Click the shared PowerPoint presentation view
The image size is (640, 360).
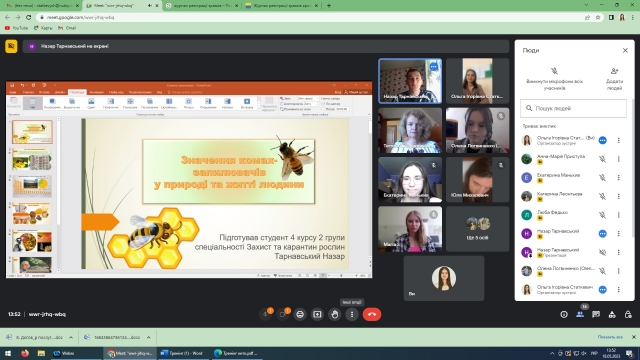189,180
